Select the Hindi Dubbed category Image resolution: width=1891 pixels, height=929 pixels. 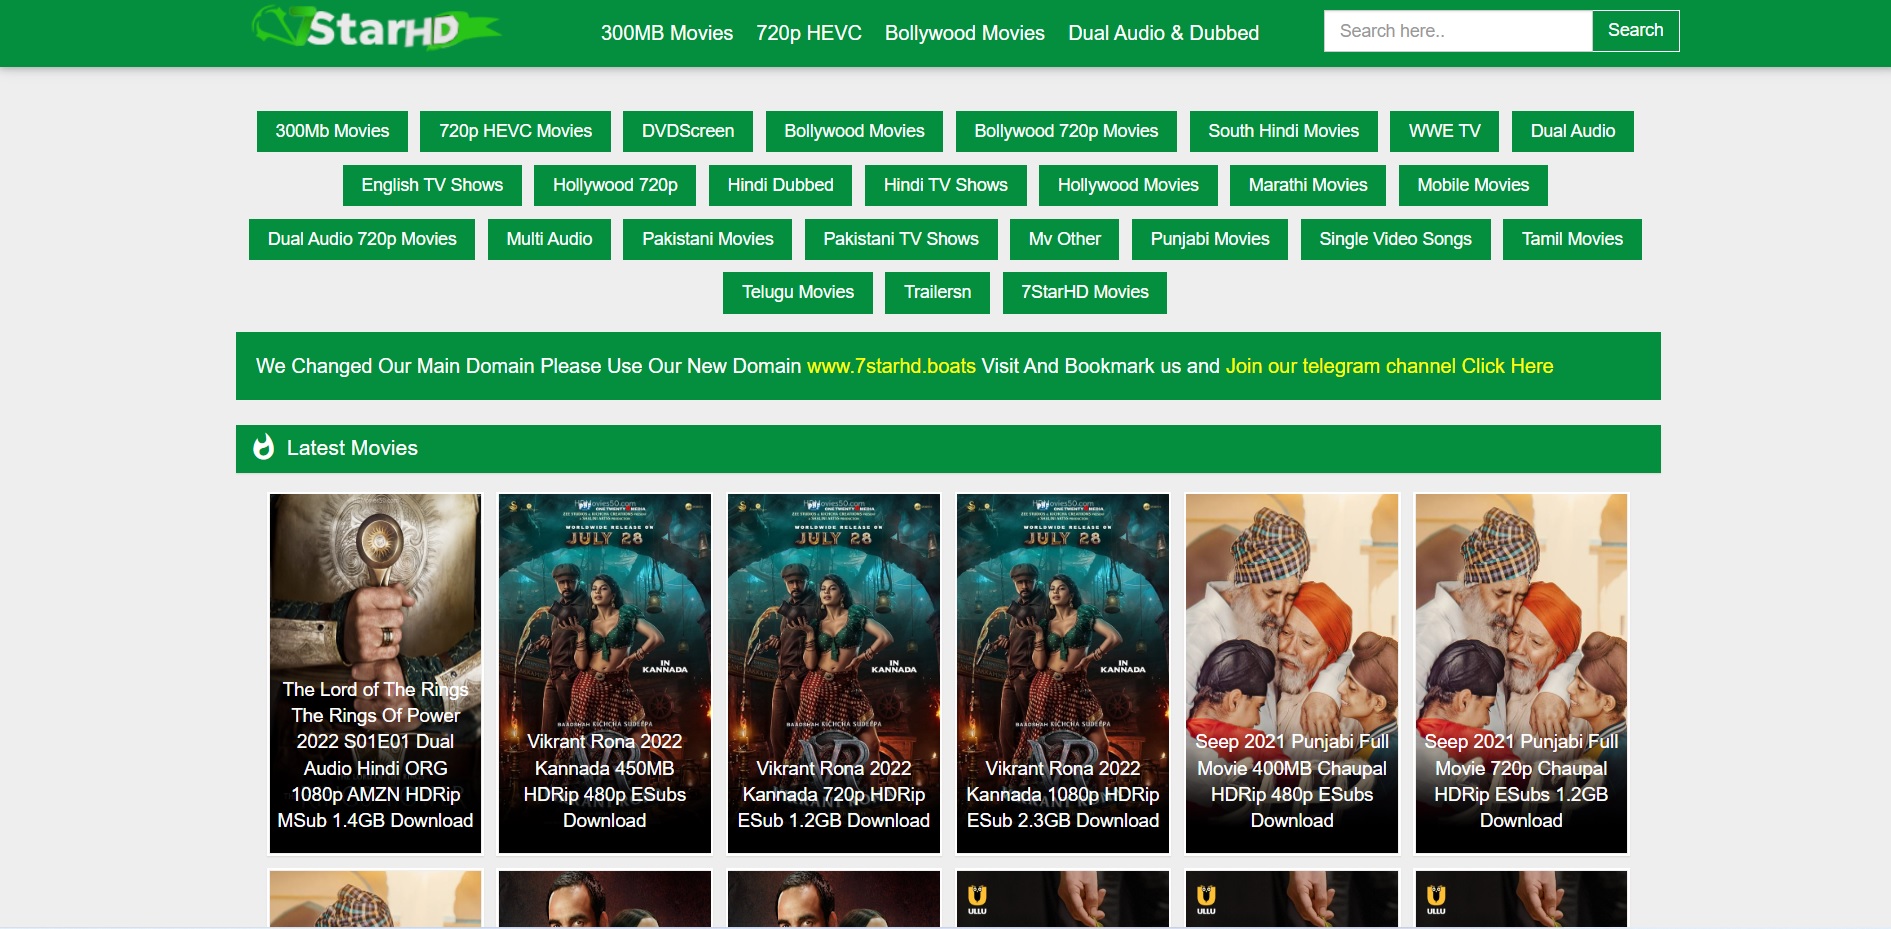click(780, 185)
